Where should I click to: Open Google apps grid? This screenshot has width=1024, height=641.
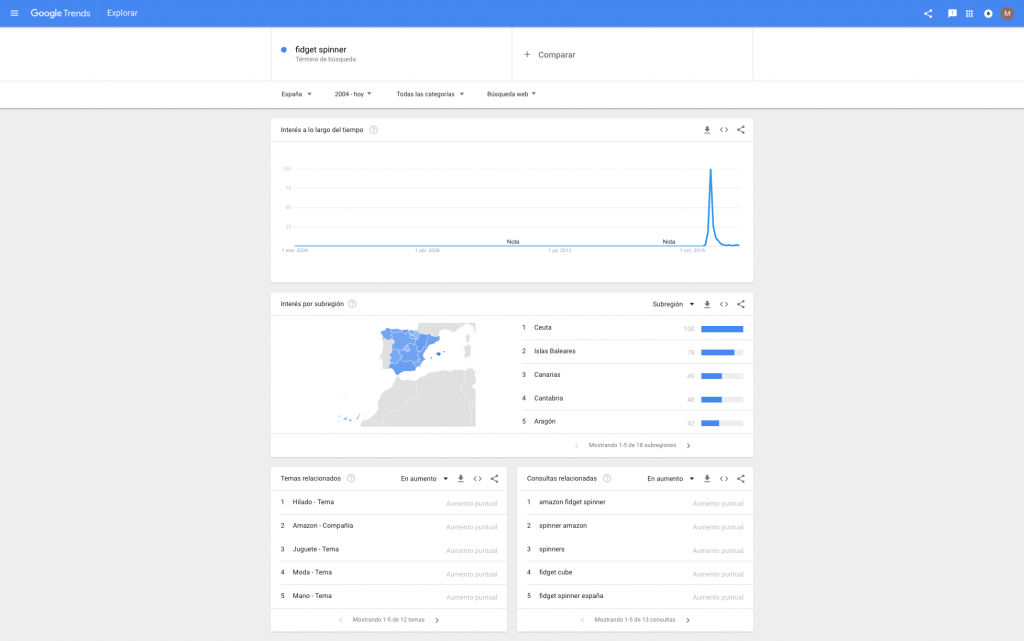969,13
